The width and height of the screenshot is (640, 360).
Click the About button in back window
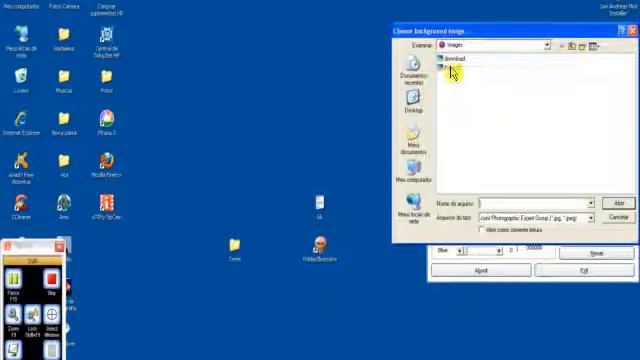[x=481, y=270]
